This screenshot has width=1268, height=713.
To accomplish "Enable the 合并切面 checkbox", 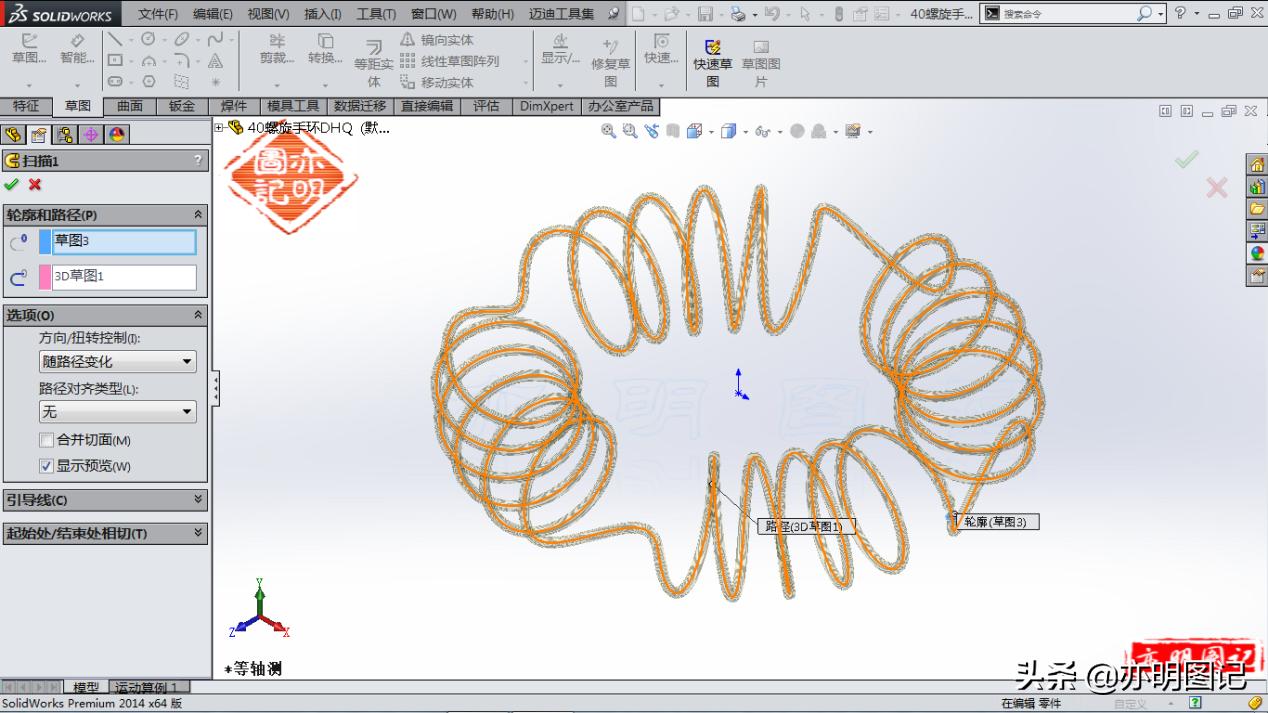I will point(46,440).
